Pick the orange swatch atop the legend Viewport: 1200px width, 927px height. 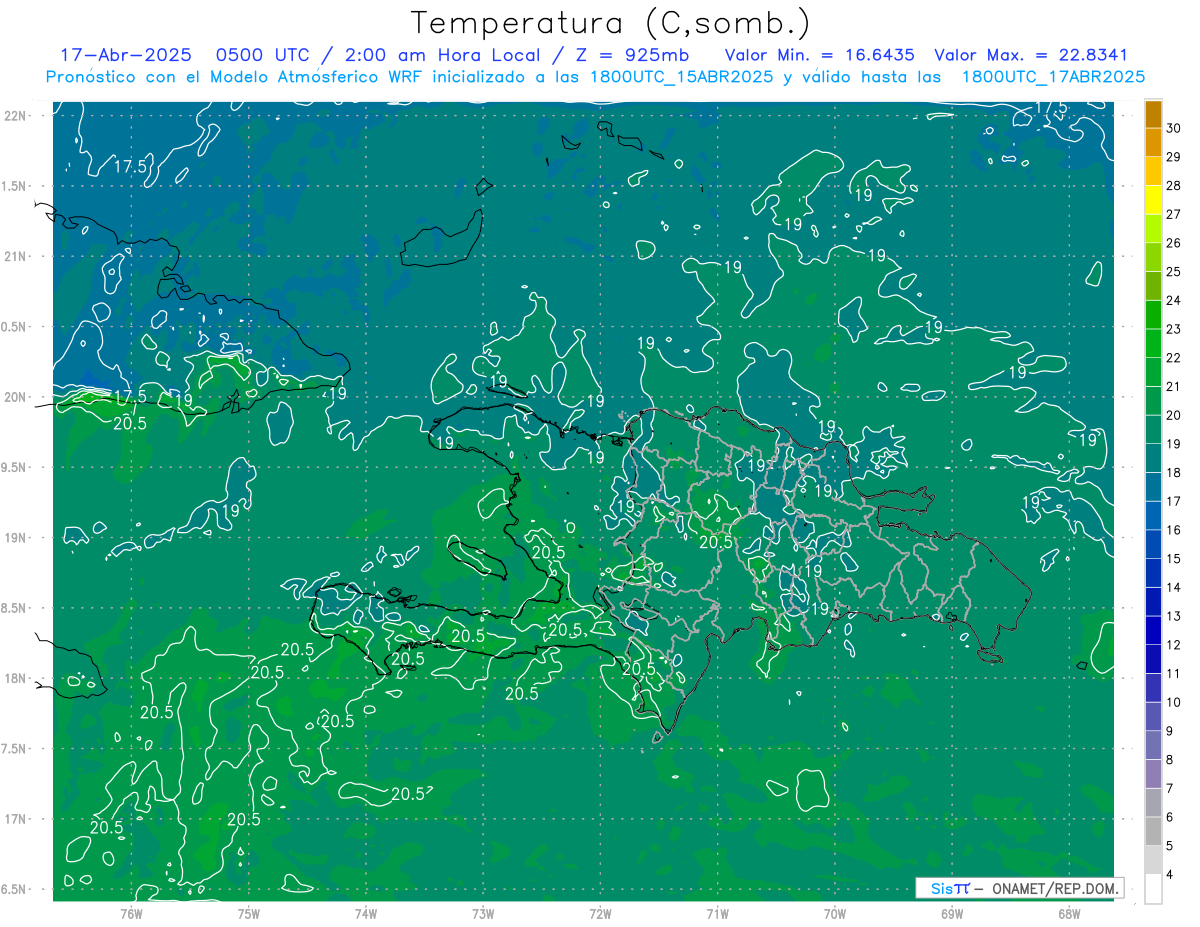1153,115
